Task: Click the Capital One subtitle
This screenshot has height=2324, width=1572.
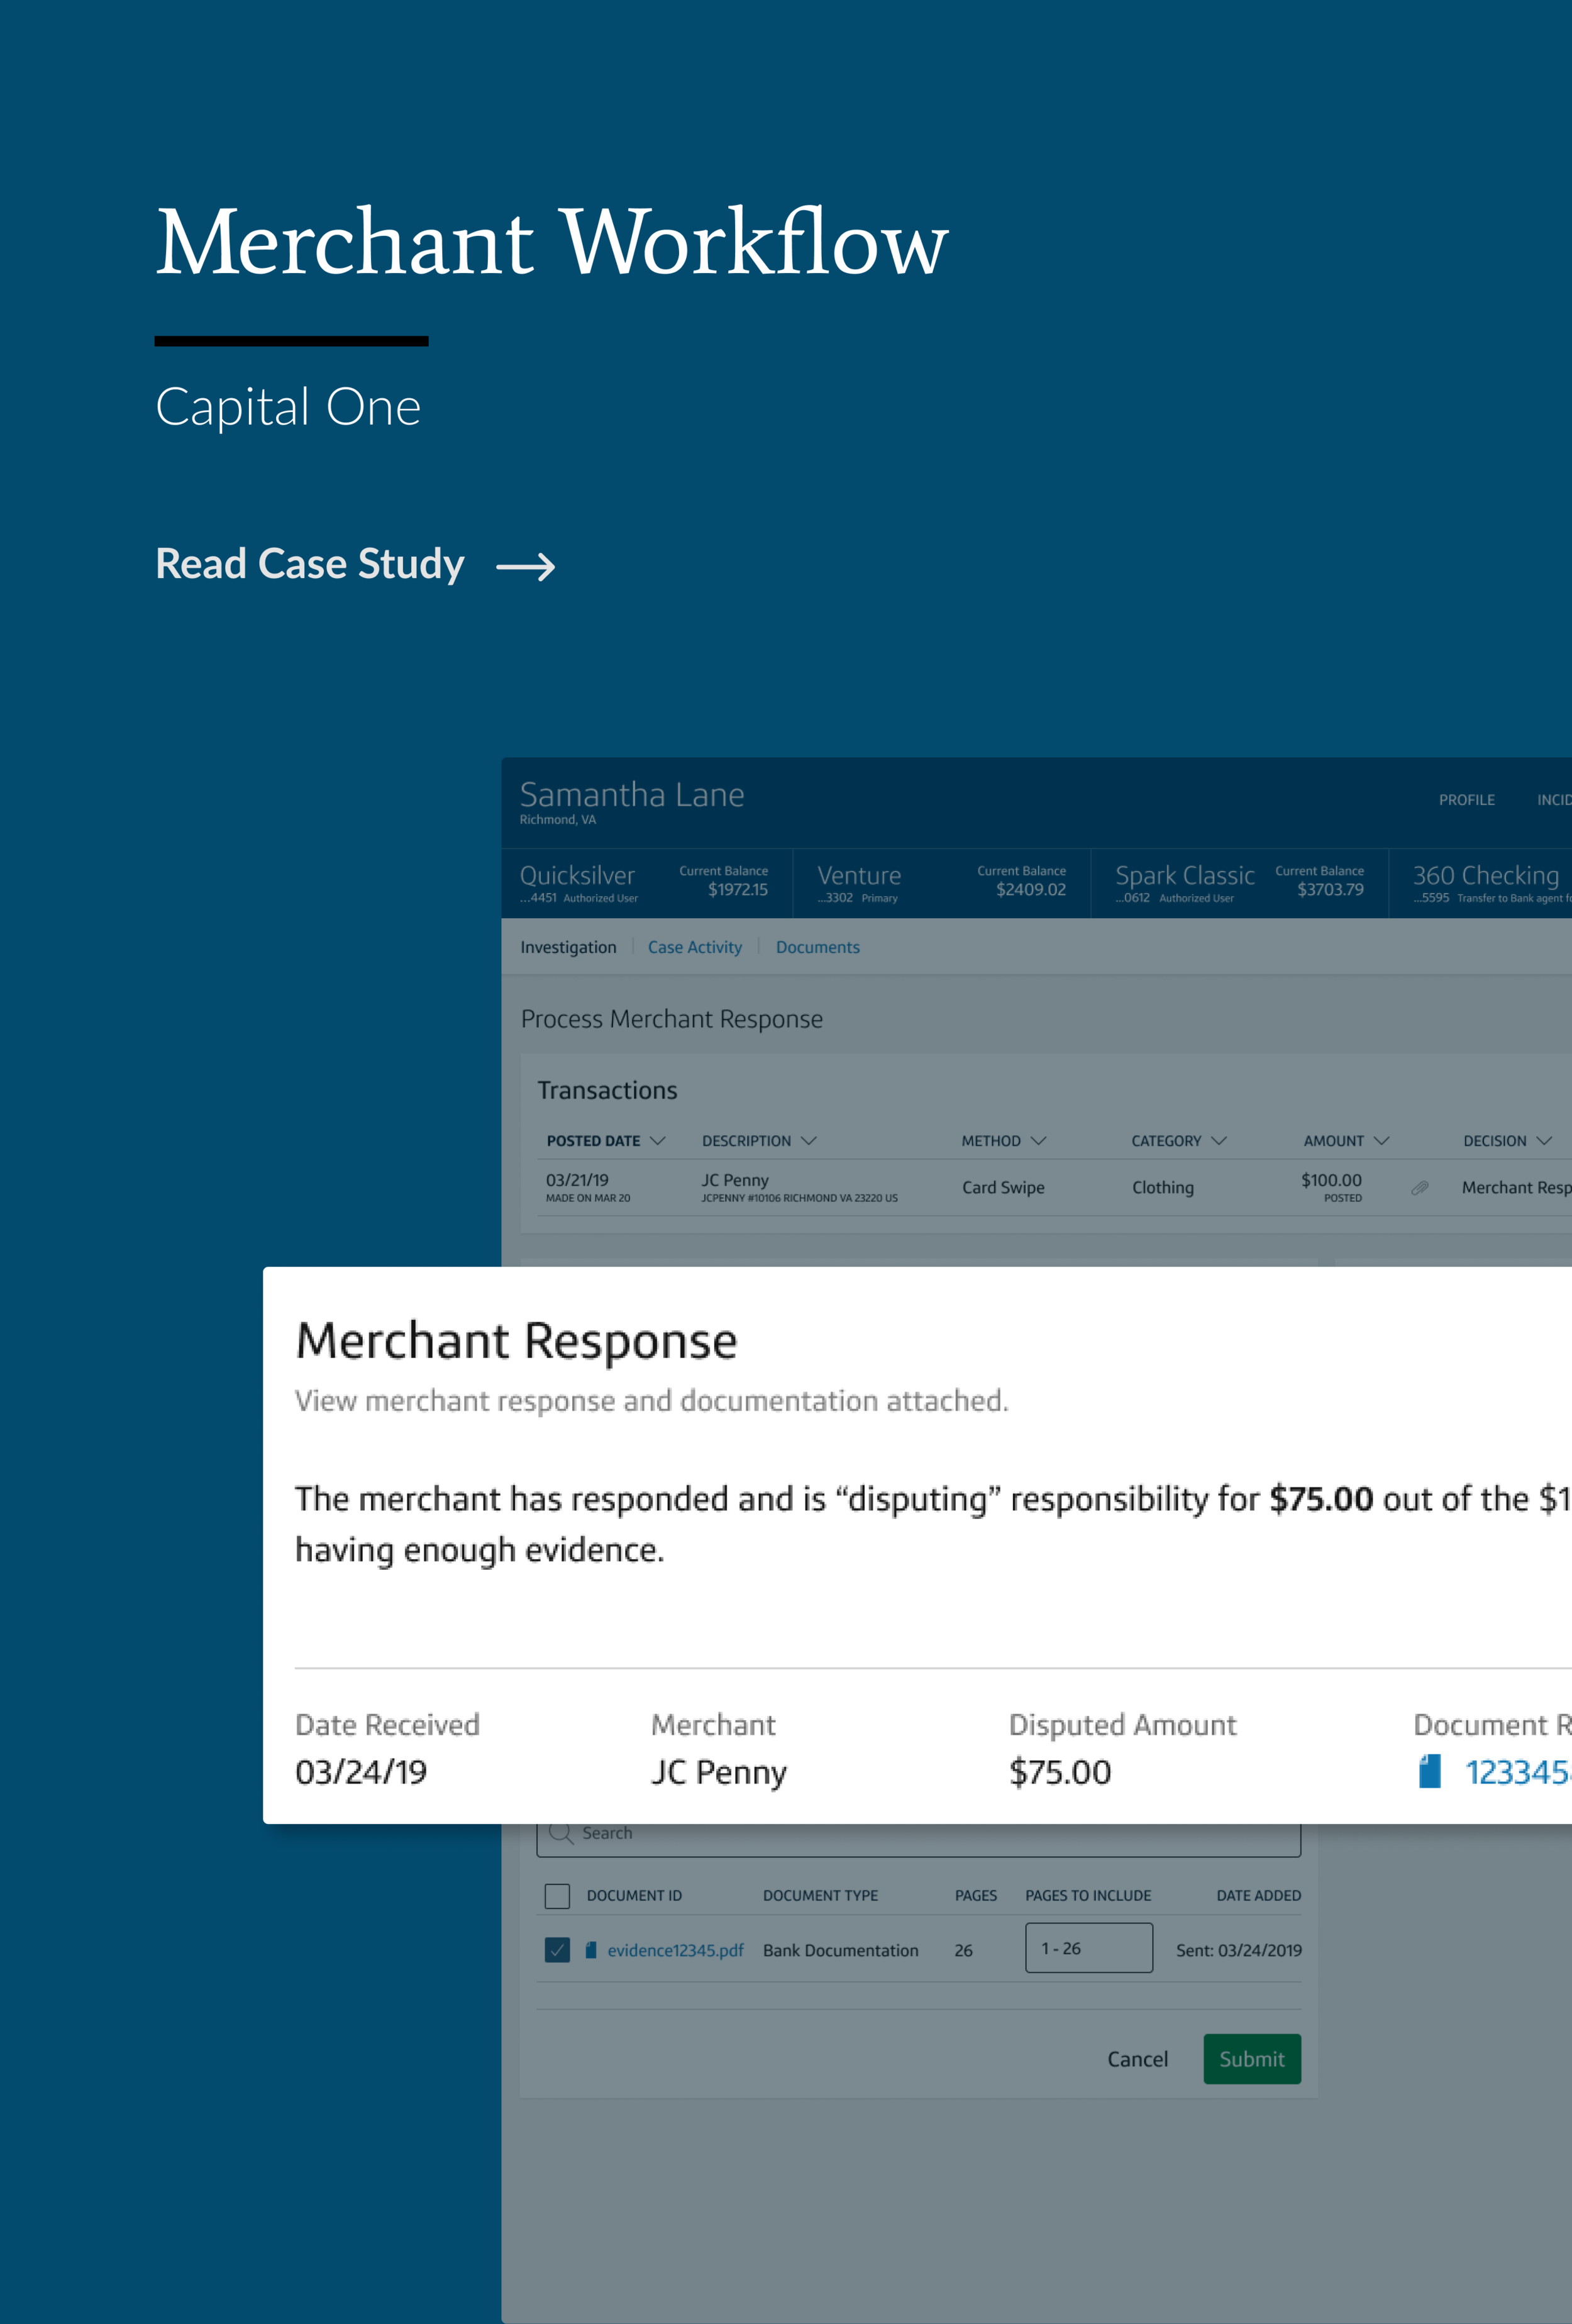Action: coord(288,407)
